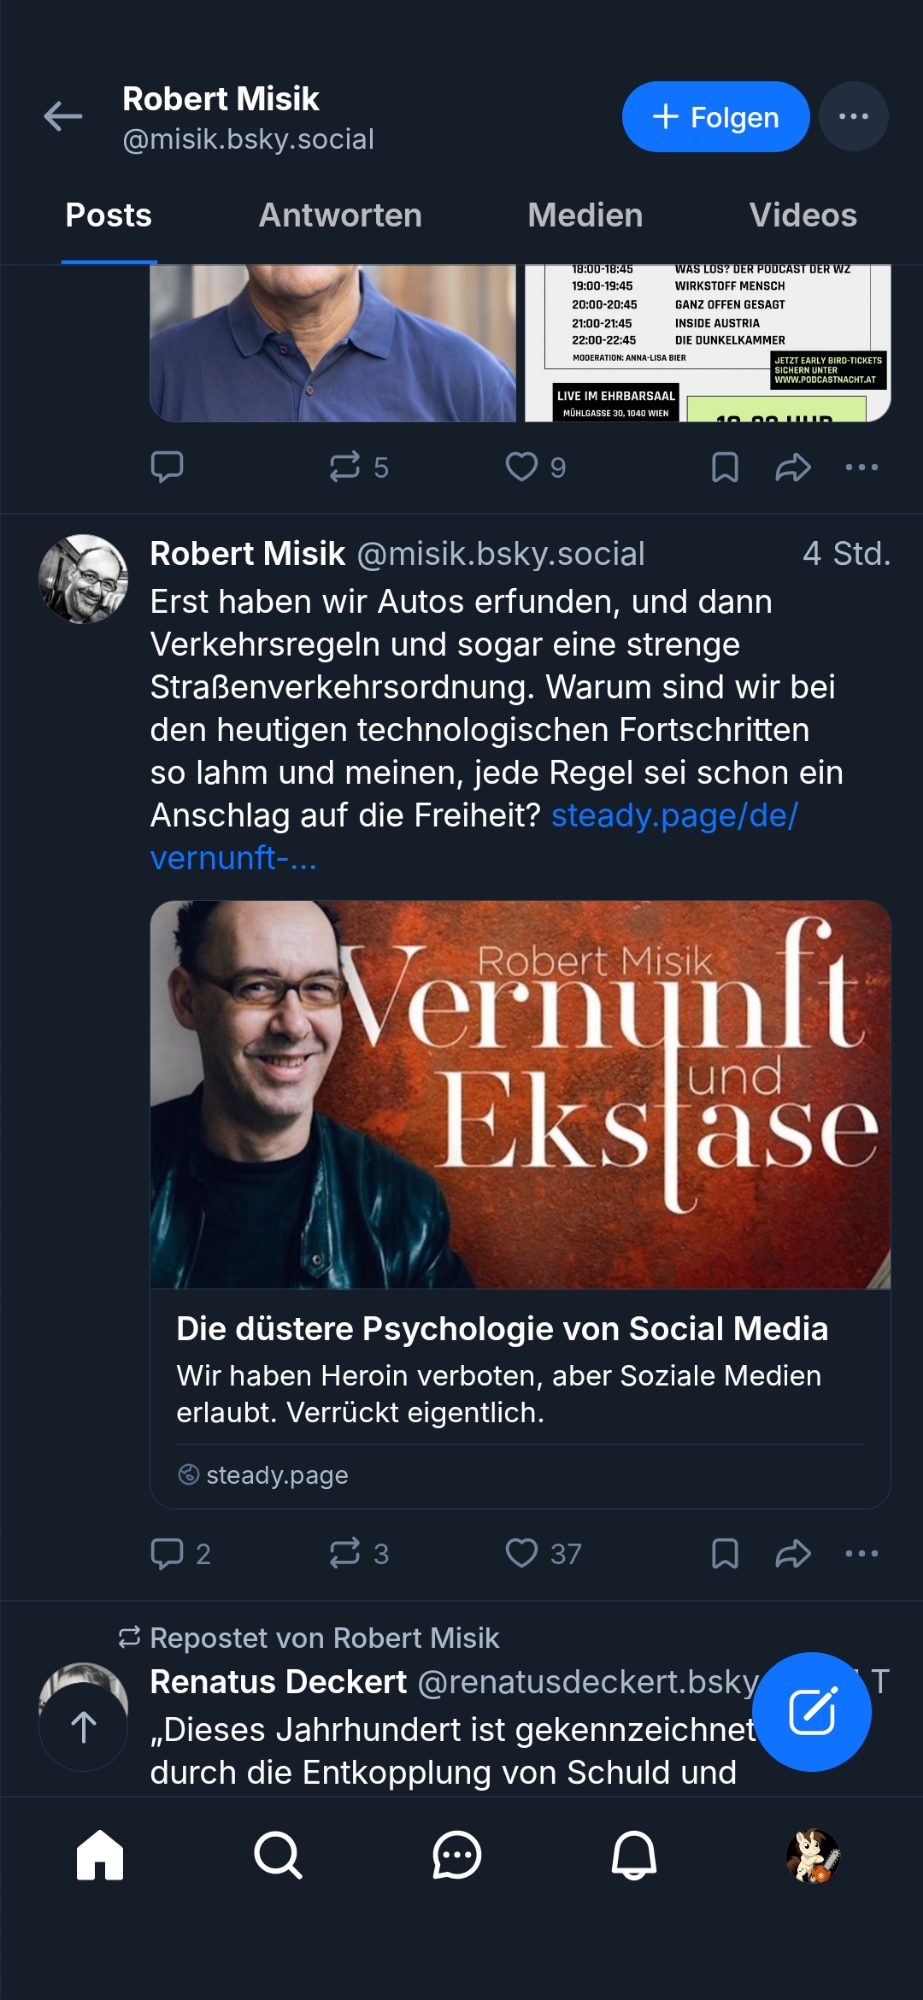Open the compose new post button

pyautogui.click(x=811, y=1711)
